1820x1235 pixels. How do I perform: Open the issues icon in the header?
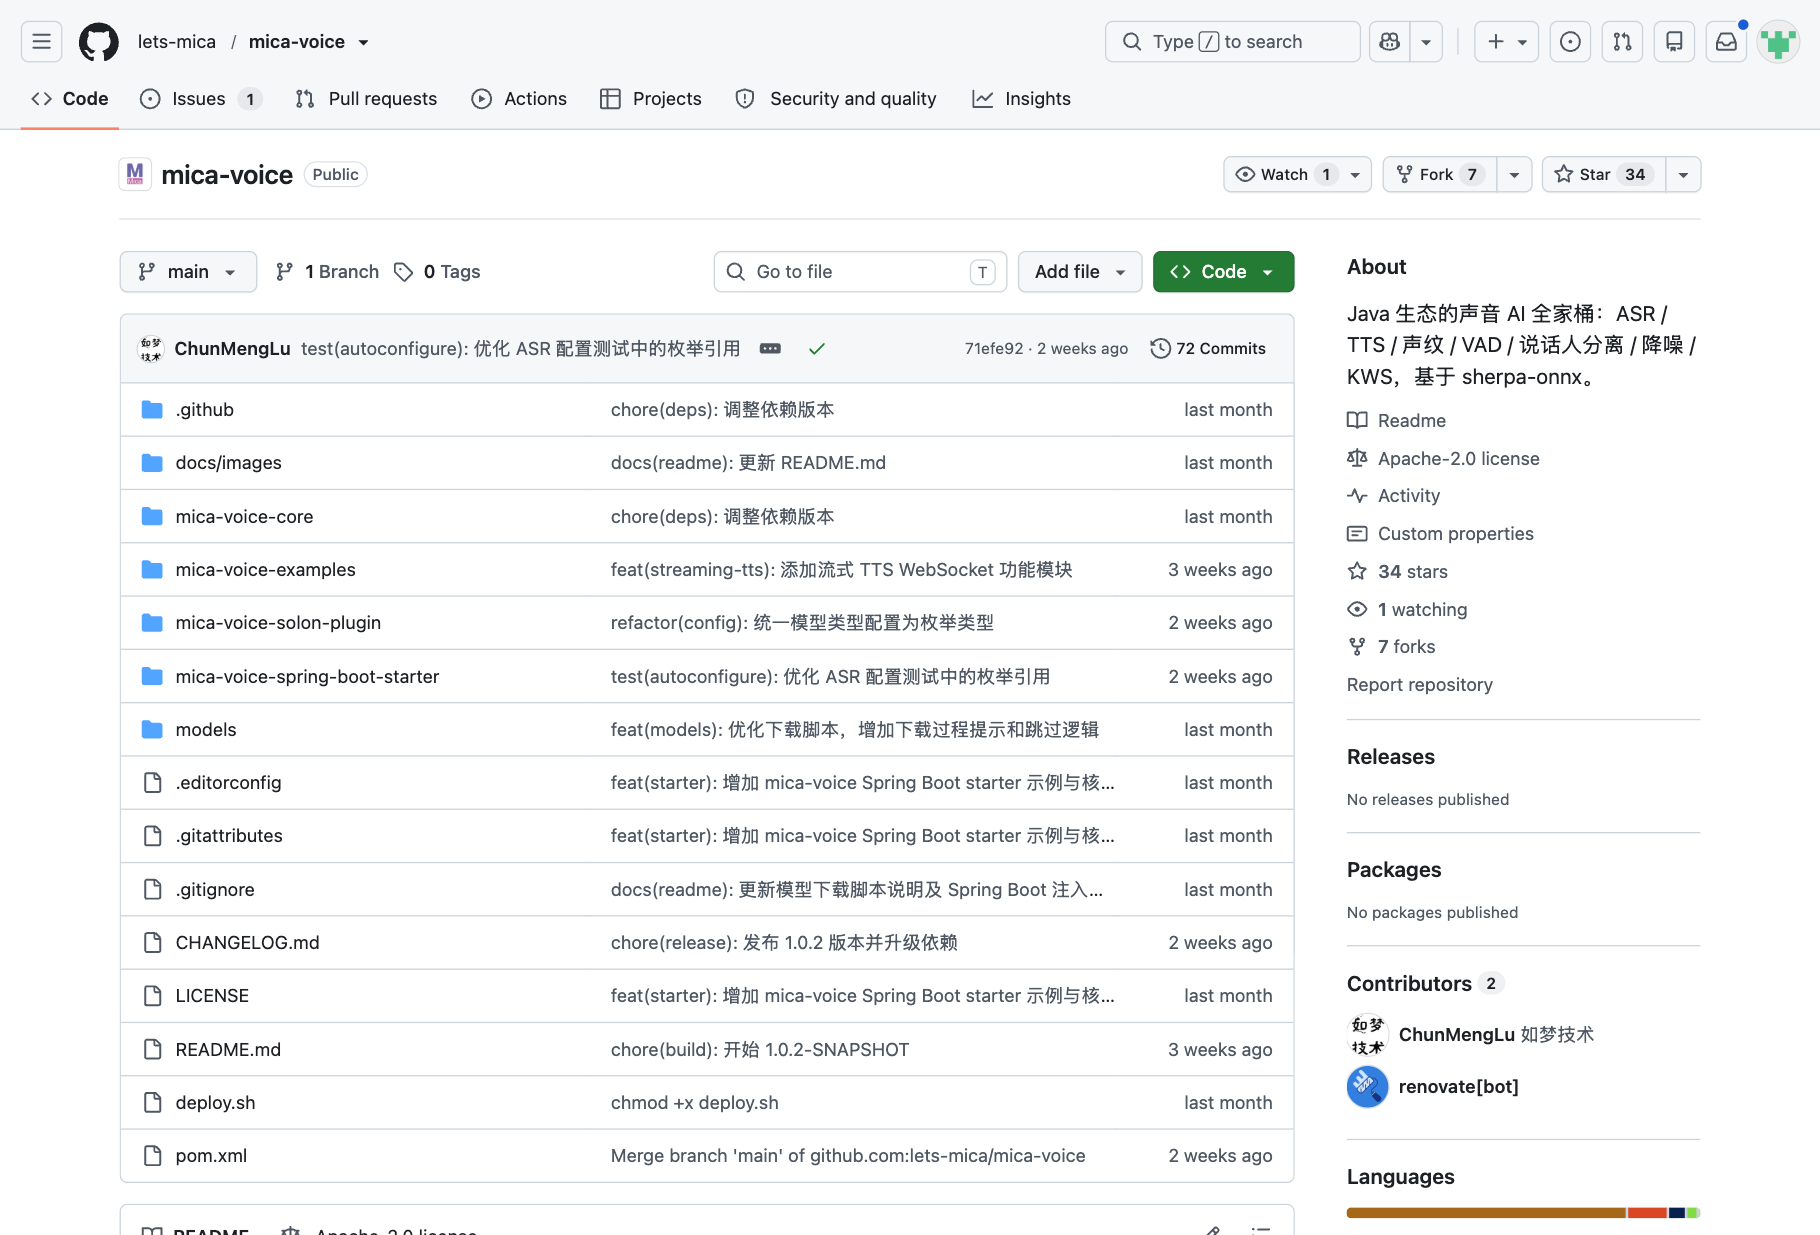[x=1570, y=42]
